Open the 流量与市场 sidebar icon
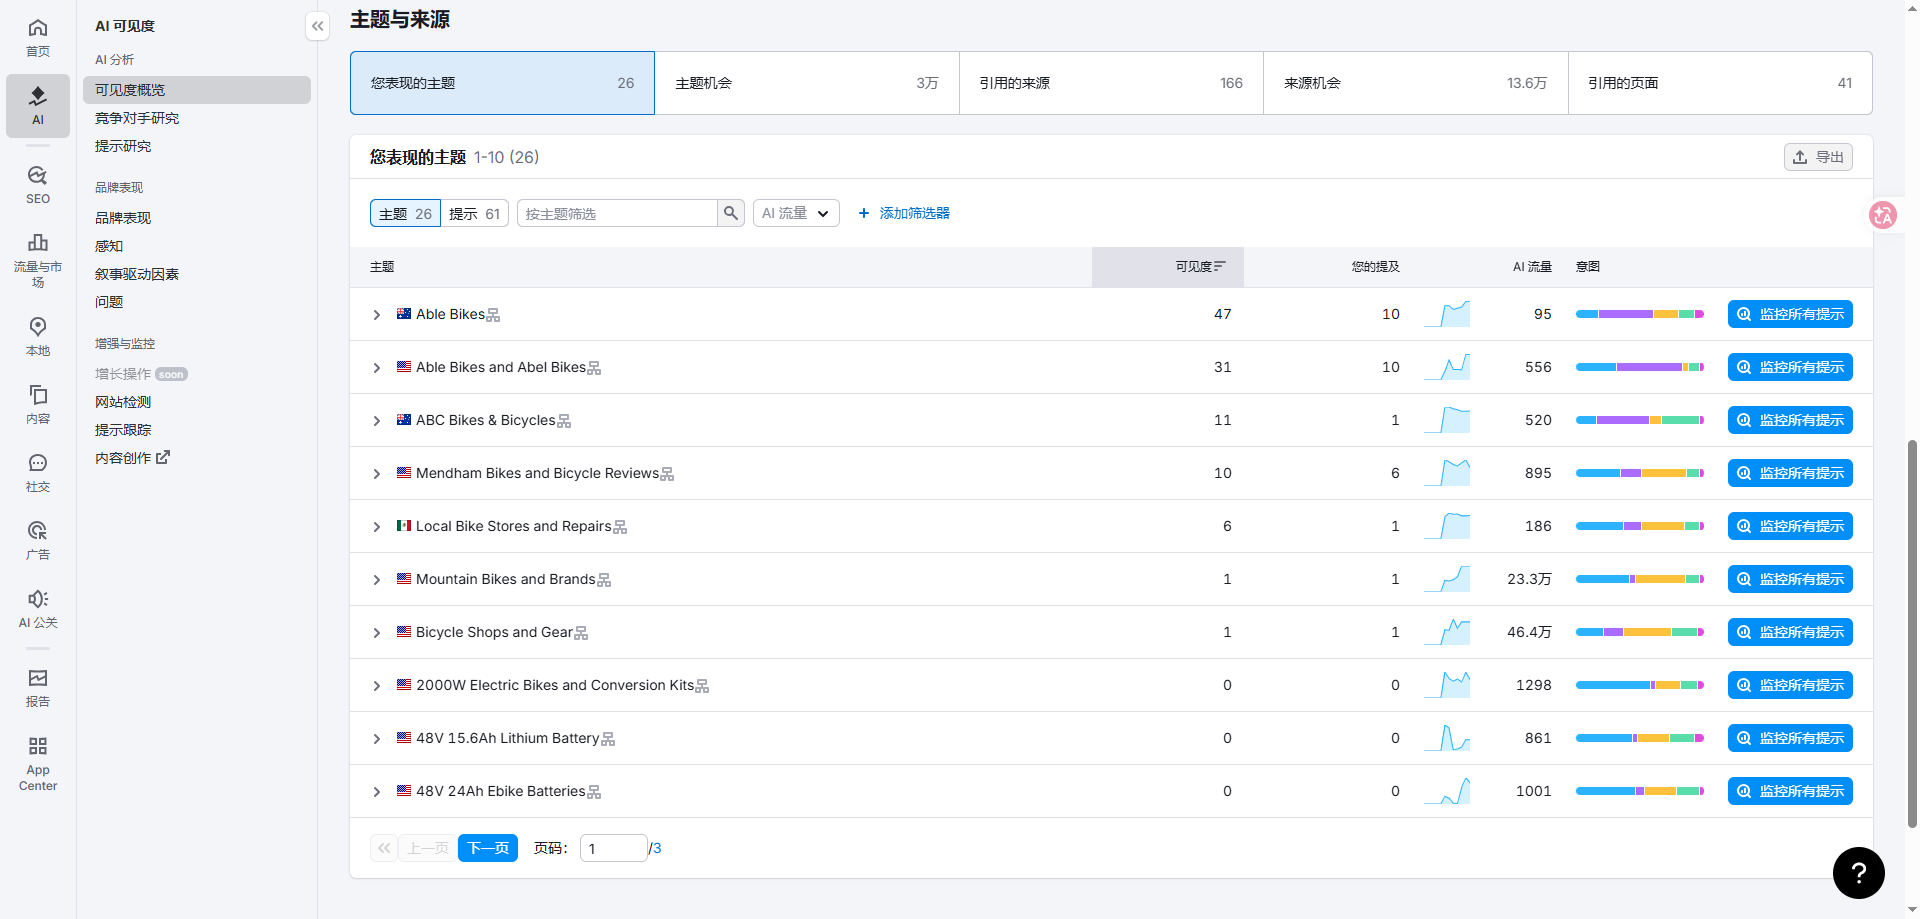 coord(38,258)
